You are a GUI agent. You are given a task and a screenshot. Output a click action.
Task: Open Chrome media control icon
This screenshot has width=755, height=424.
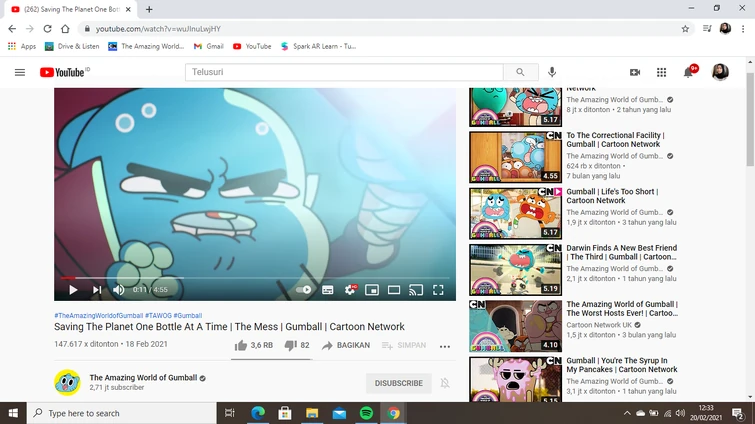[x=707, y=29]
